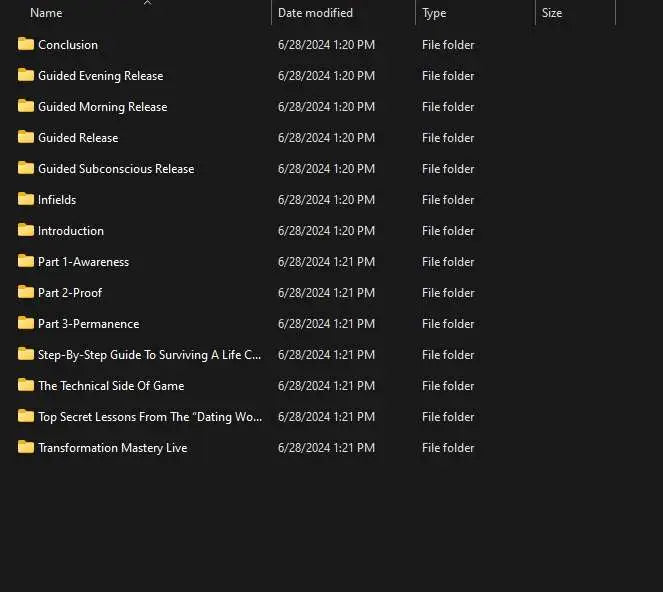The image size is (663, 592).
Task: Select Guided Subconscious Release folder name
Action: pyautogui.click(x=116, y=169)
